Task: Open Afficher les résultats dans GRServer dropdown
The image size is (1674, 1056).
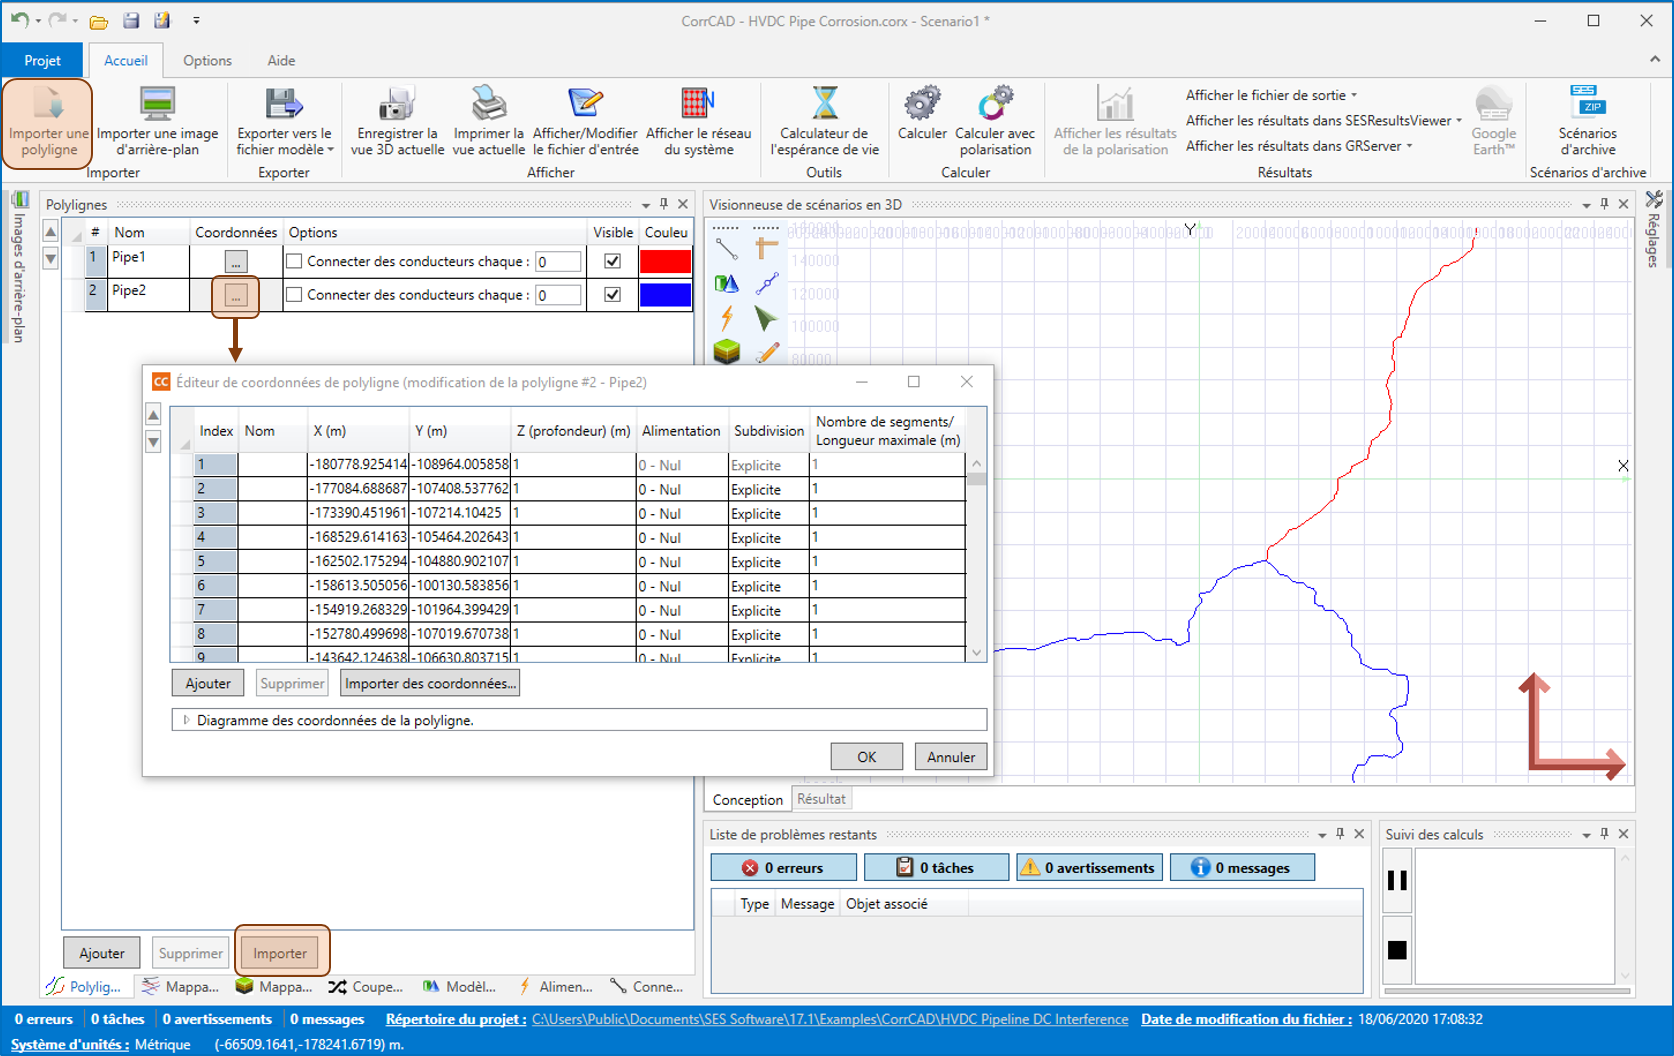Action: 1298,146
